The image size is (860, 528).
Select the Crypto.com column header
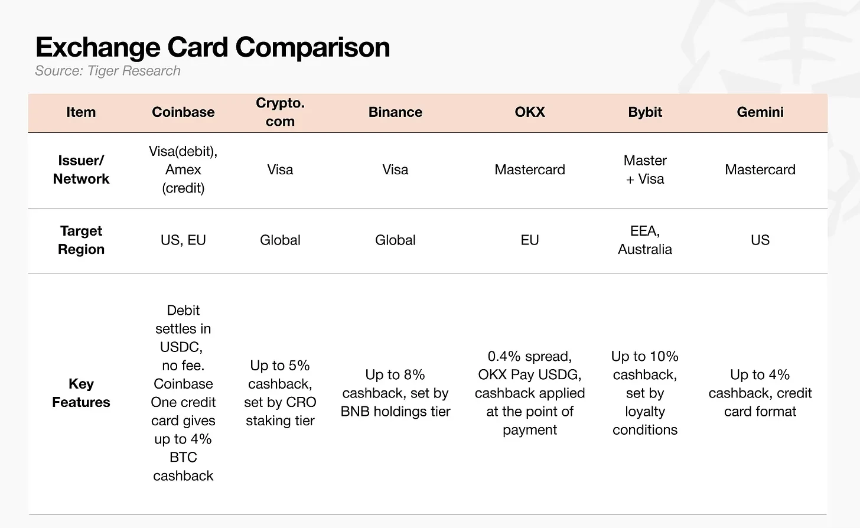point(280,112)
